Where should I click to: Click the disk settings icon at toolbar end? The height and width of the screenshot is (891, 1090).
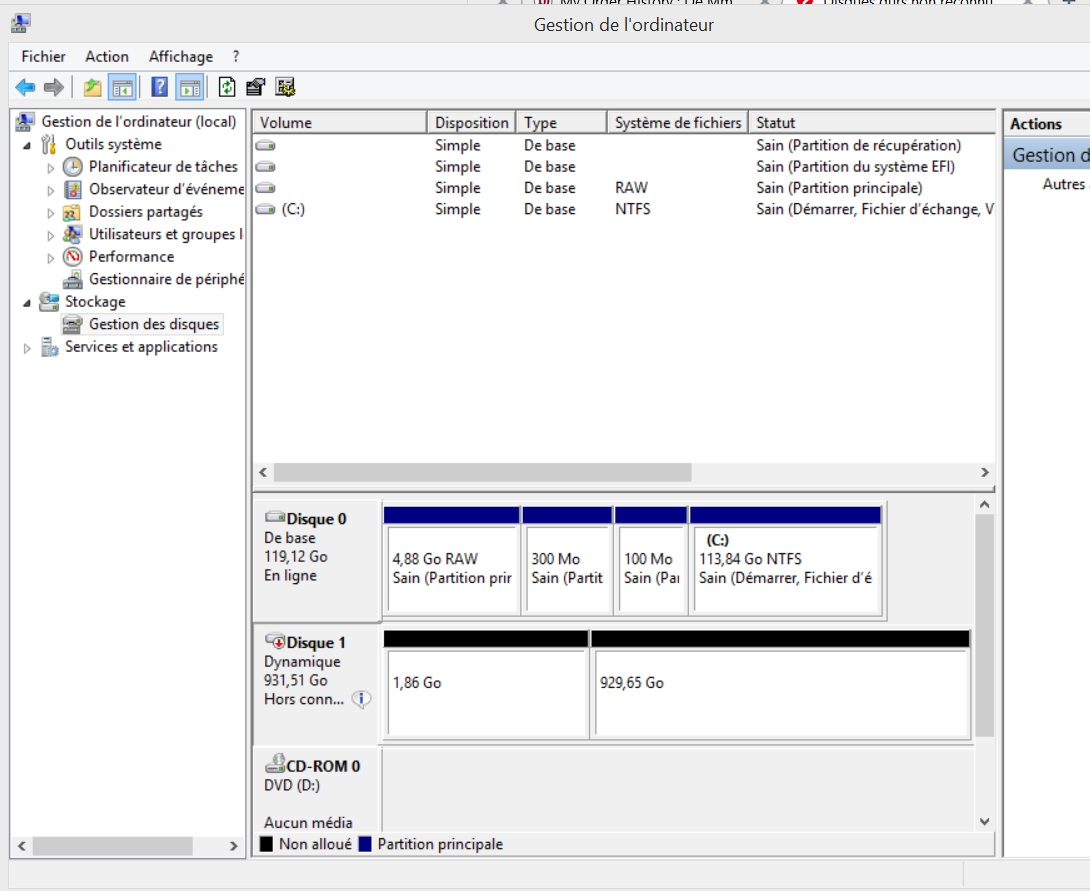[x=285, y=87]
